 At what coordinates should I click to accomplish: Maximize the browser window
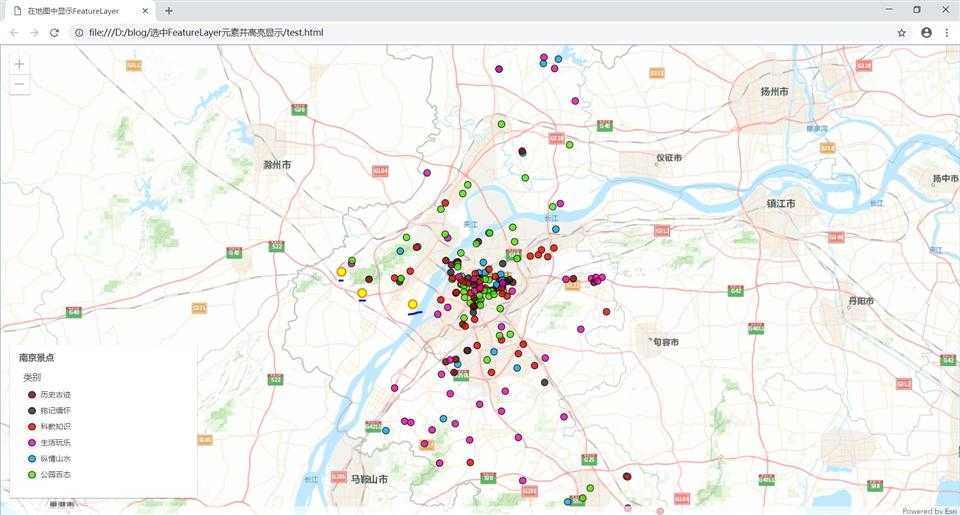point(917,10)
